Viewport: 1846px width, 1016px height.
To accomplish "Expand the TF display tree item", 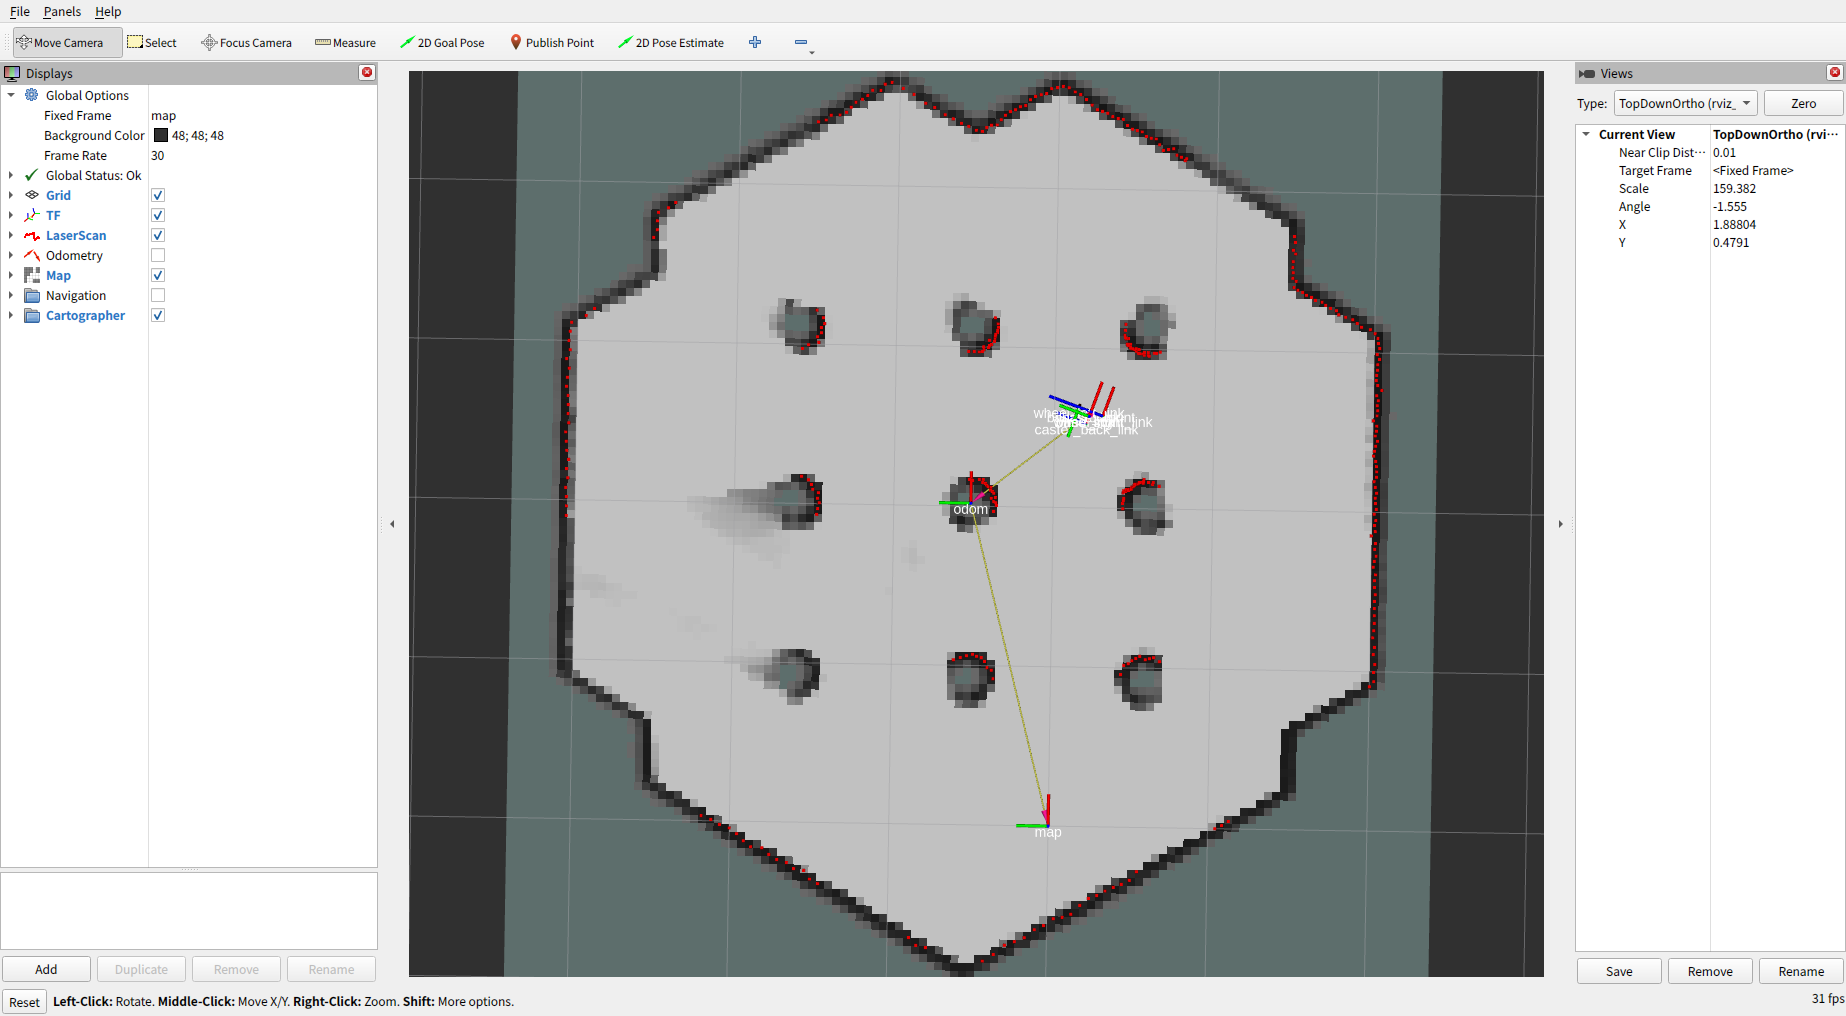I will tap(11, 215).
